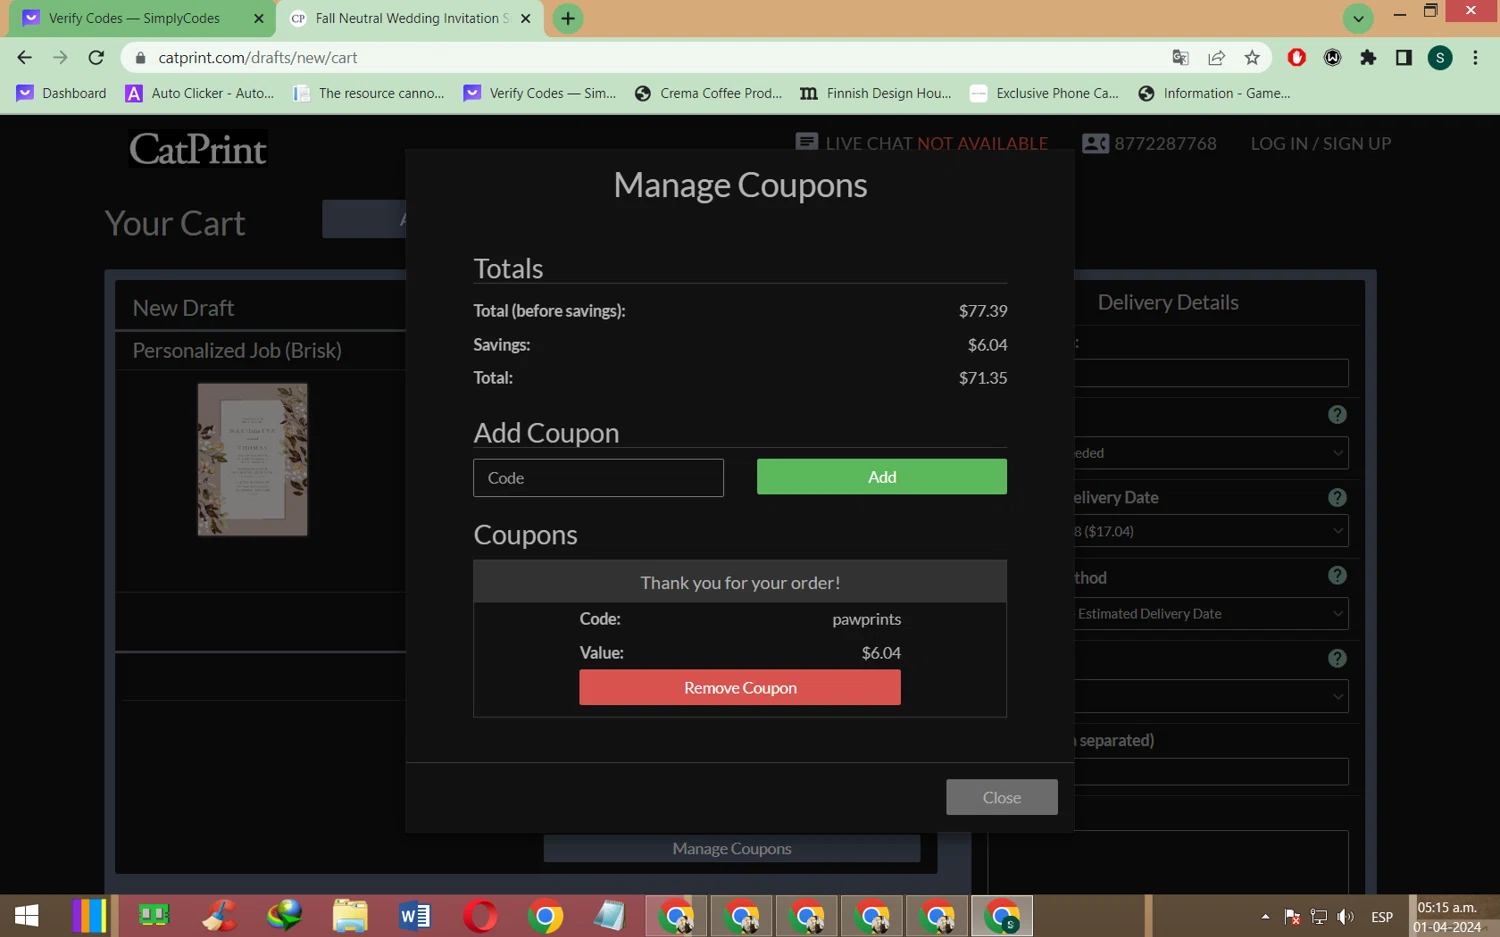The image size is (1500, 937).
Task: Open the Crema Coffee Prod... bookmark
Action: 709,93
